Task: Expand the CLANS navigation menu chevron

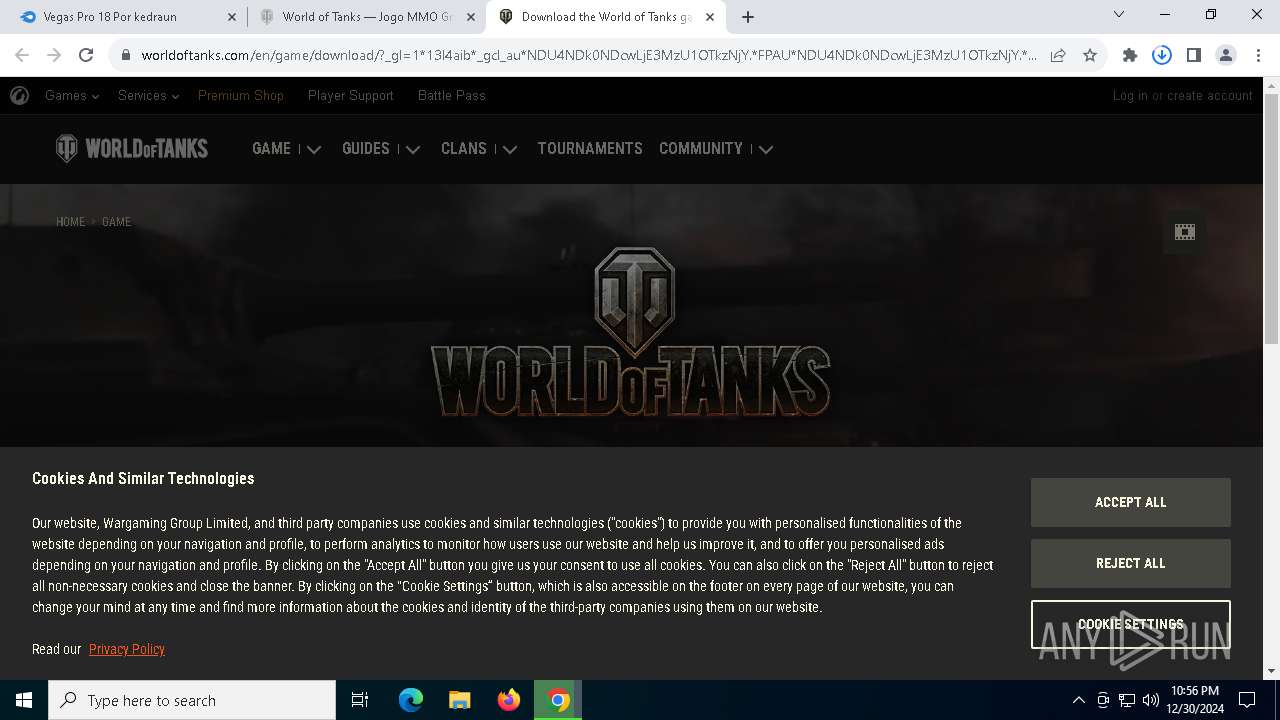Action: [510, 149]
